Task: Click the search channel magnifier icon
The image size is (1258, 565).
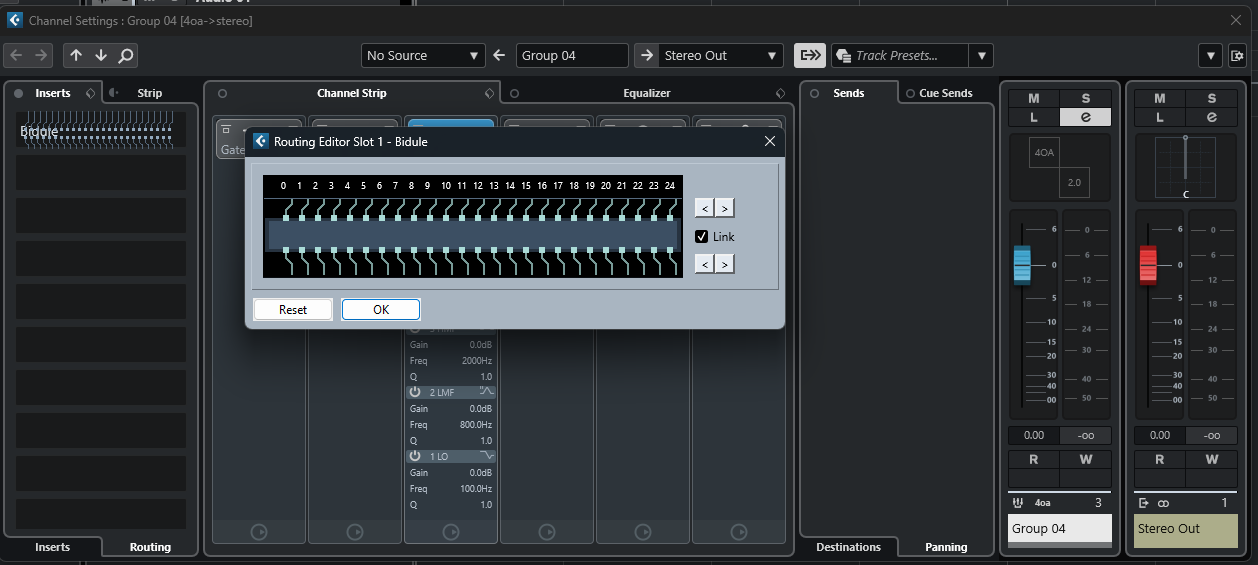Action: point(125,56)
